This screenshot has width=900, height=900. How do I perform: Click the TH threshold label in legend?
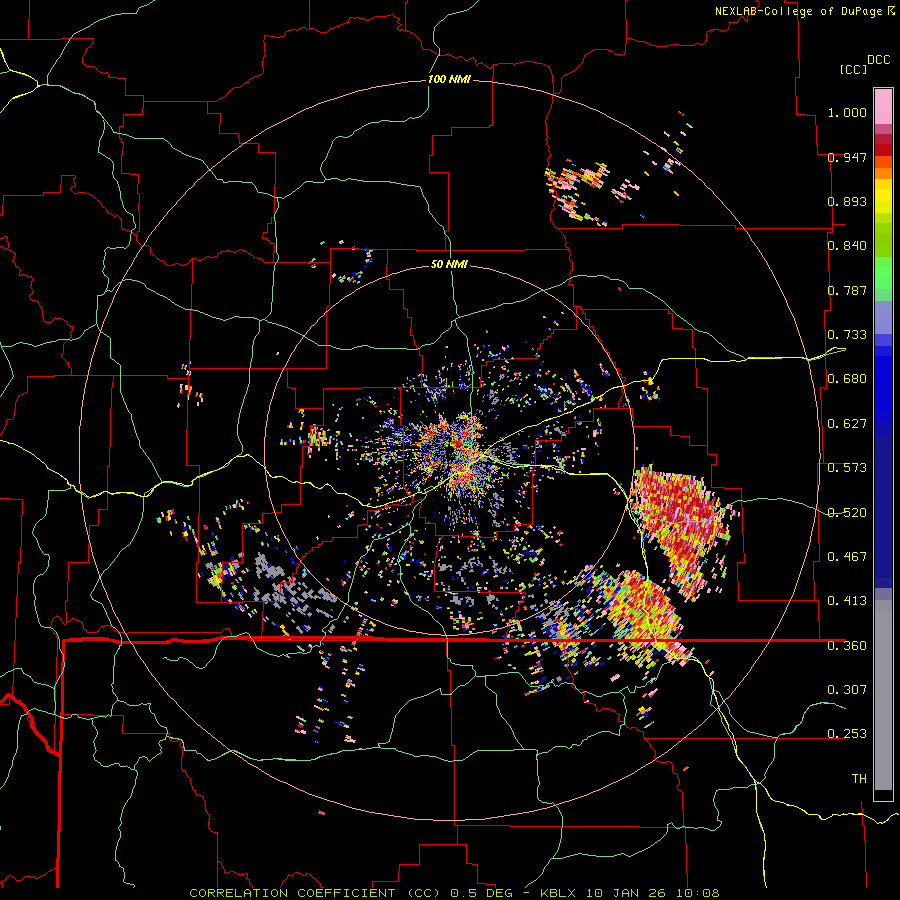coord(859,779)
